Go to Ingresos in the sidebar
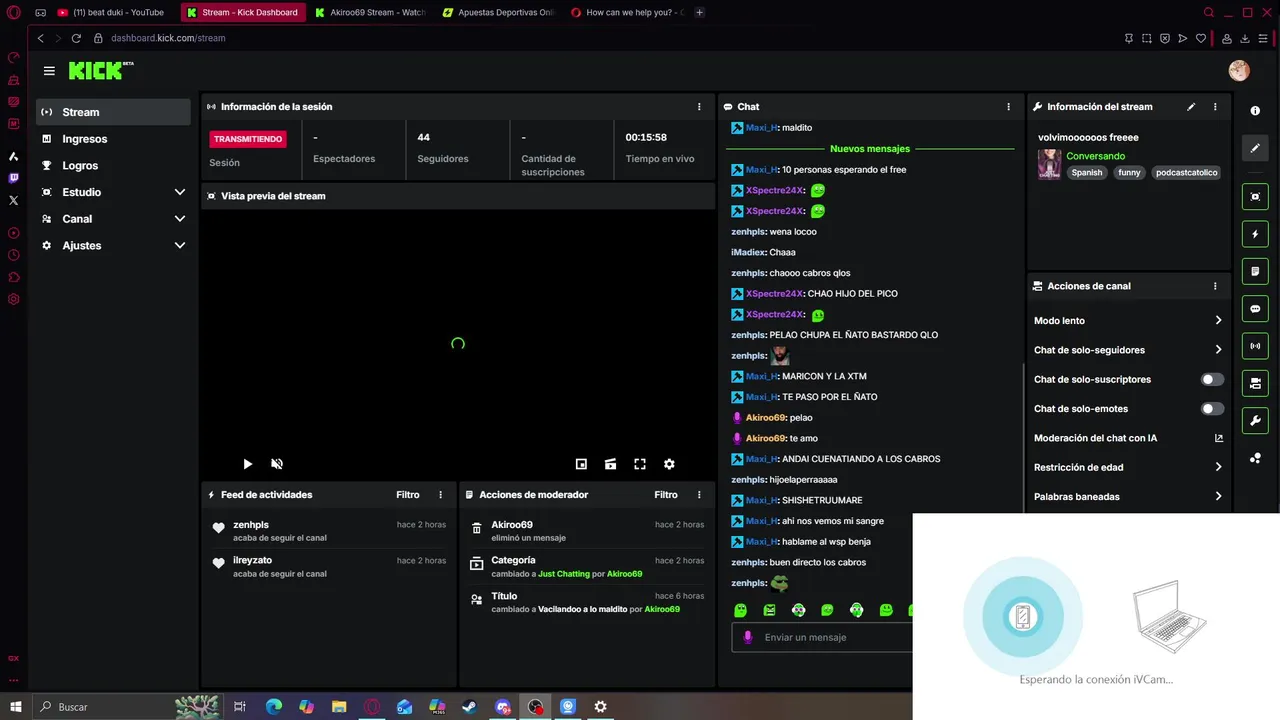 (113, 139)
